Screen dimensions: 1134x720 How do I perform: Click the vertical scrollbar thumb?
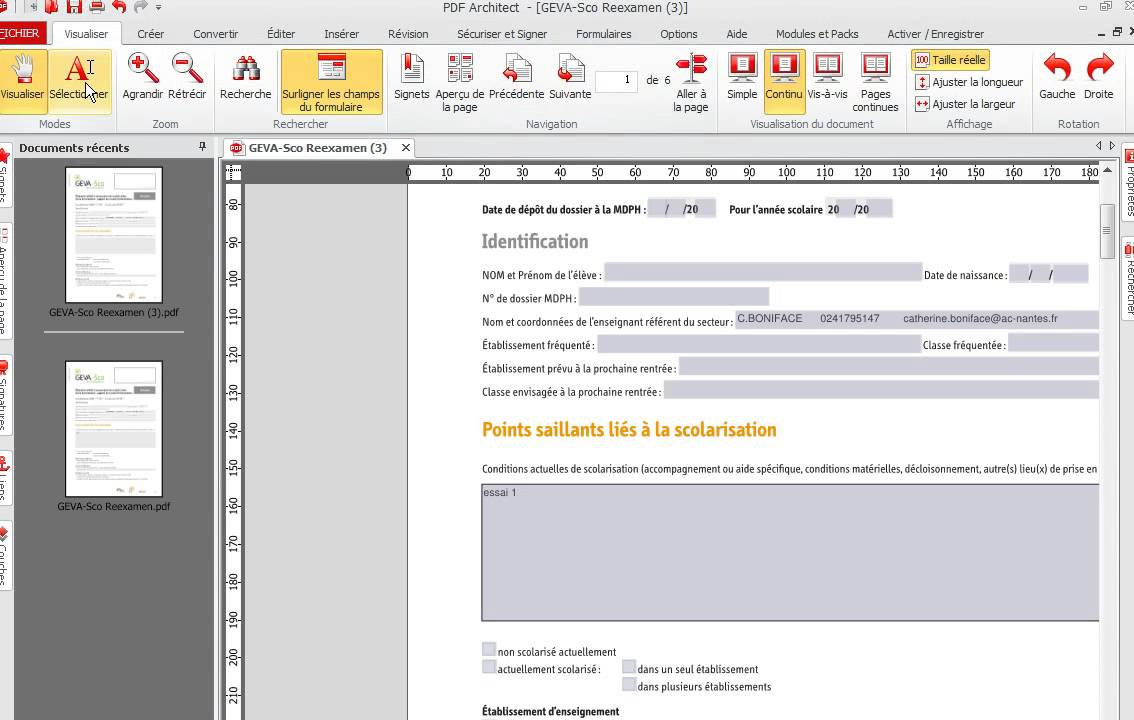tap(1106, 231)
